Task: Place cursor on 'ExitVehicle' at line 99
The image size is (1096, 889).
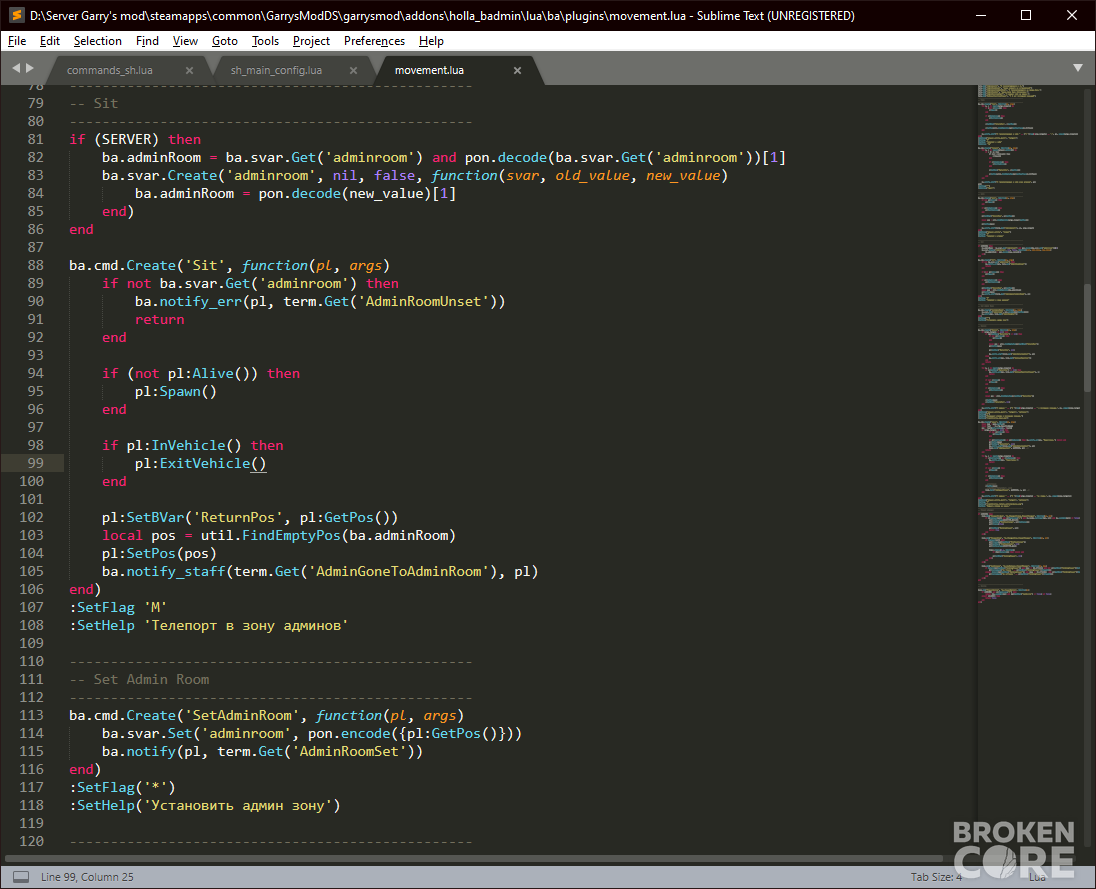Action: (x=205, y=463)
